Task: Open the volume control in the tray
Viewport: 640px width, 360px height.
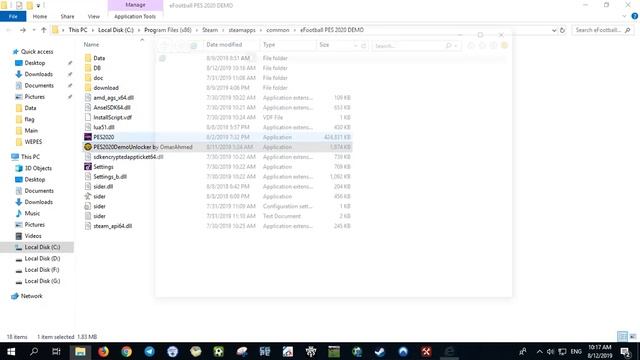Action: (550, 351)
